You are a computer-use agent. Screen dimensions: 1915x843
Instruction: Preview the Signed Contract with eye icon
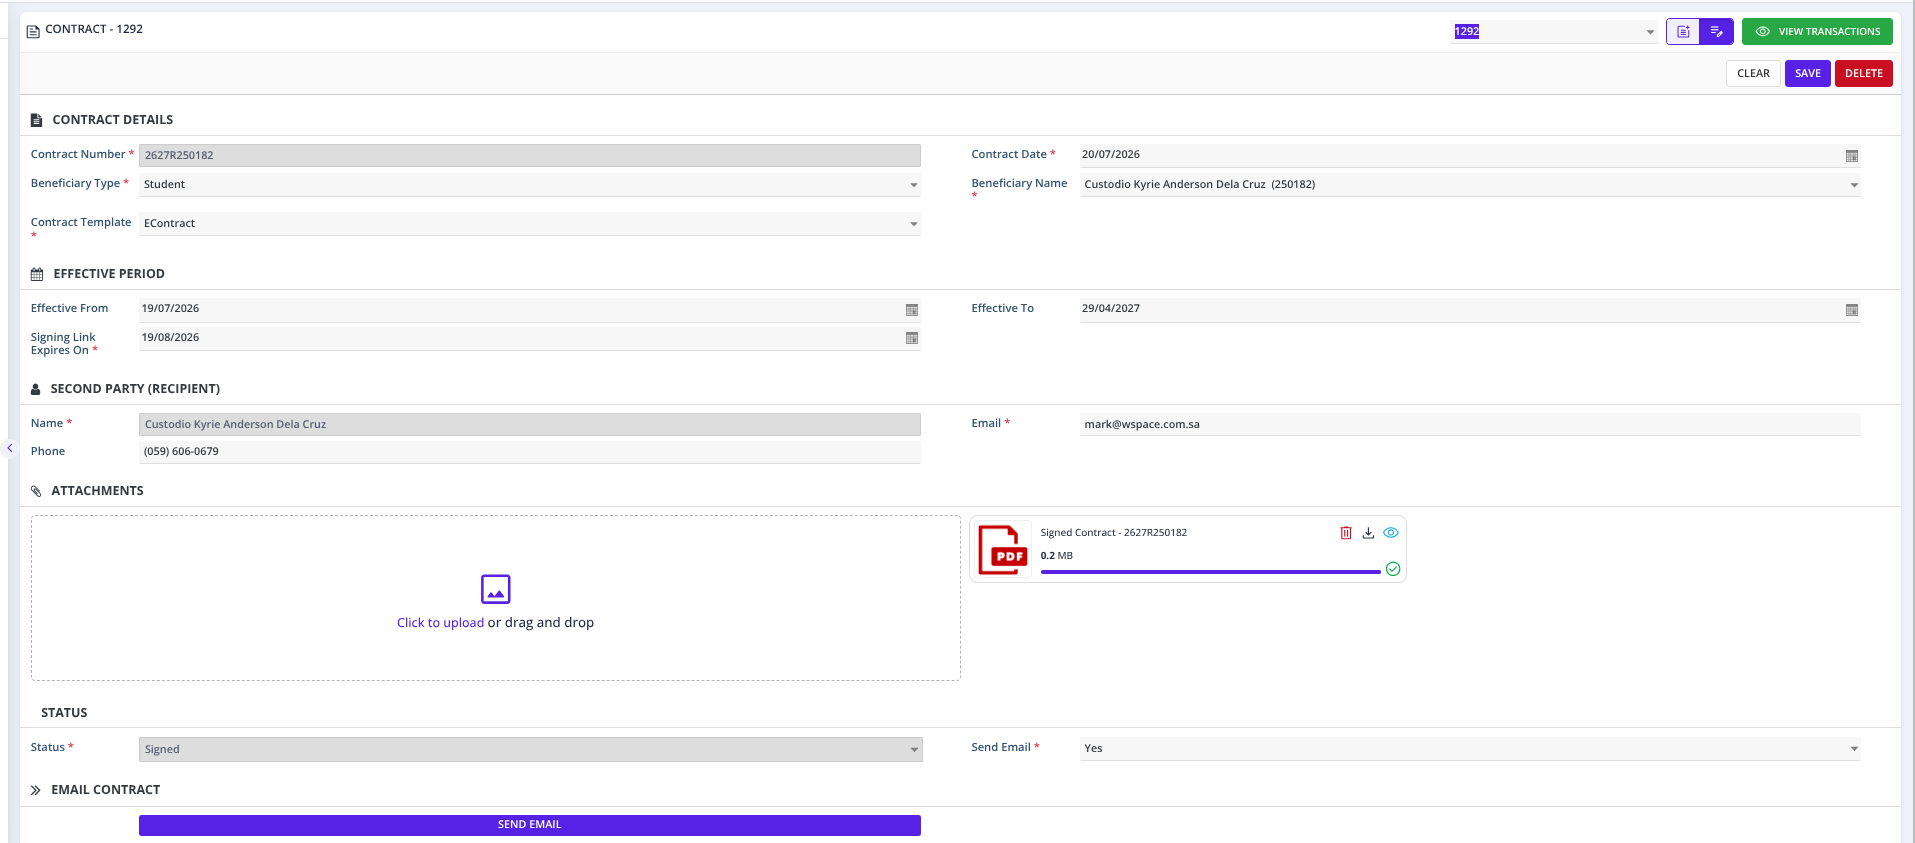(1391, 533)
